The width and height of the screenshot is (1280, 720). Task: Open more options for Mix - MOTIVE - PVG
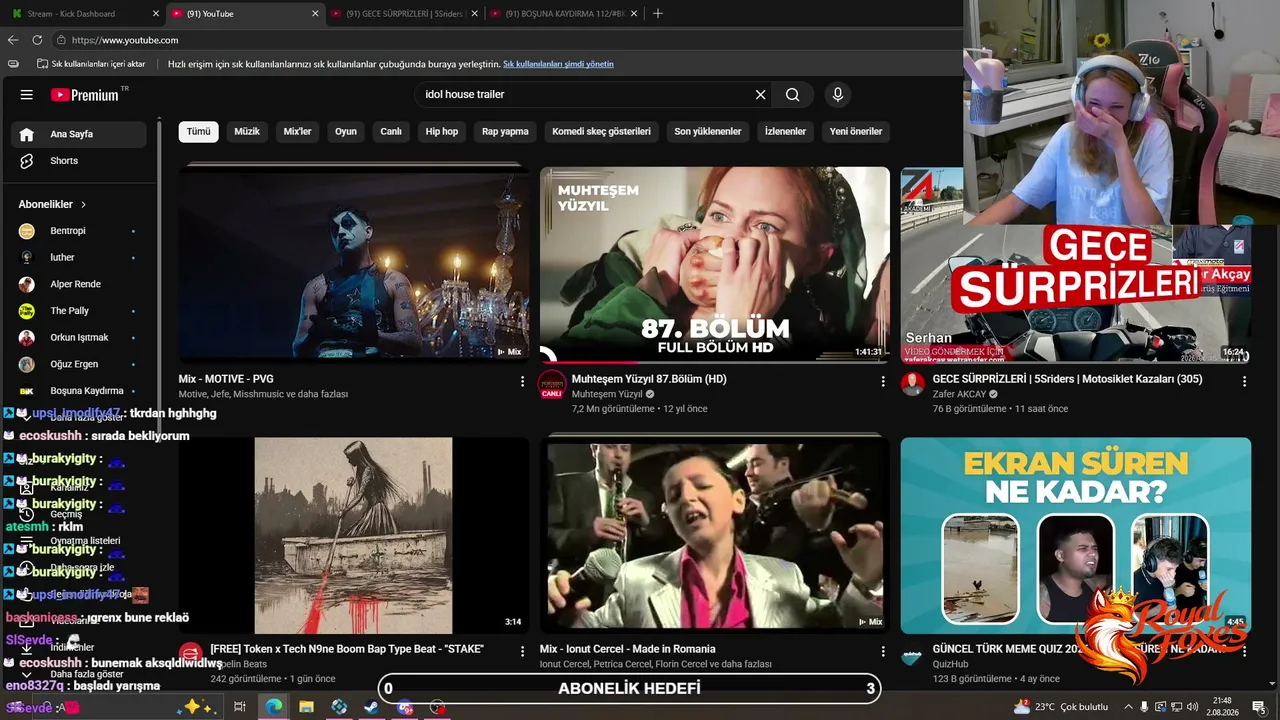click(x=522, y=381)
